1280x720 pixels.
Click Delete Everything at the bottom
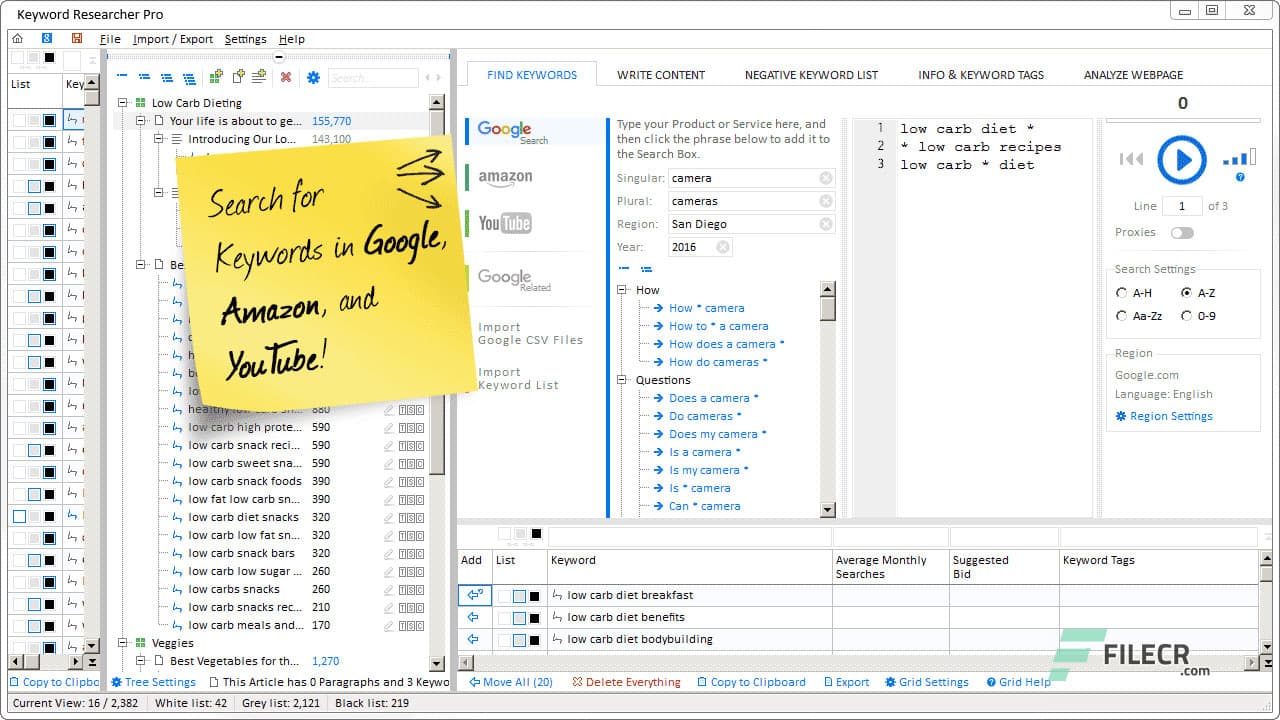click(627, 682)
